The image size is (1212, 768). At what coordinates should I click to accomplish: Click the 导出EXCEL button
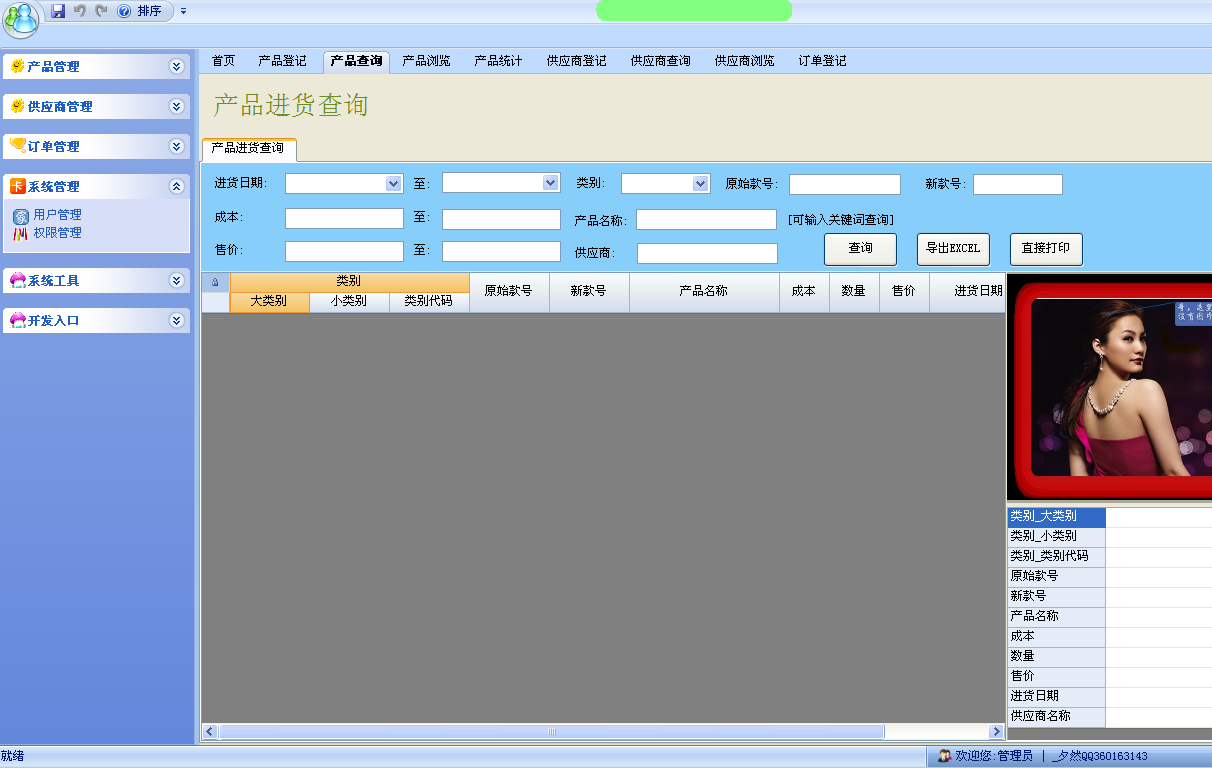click(x=953, y=249)
